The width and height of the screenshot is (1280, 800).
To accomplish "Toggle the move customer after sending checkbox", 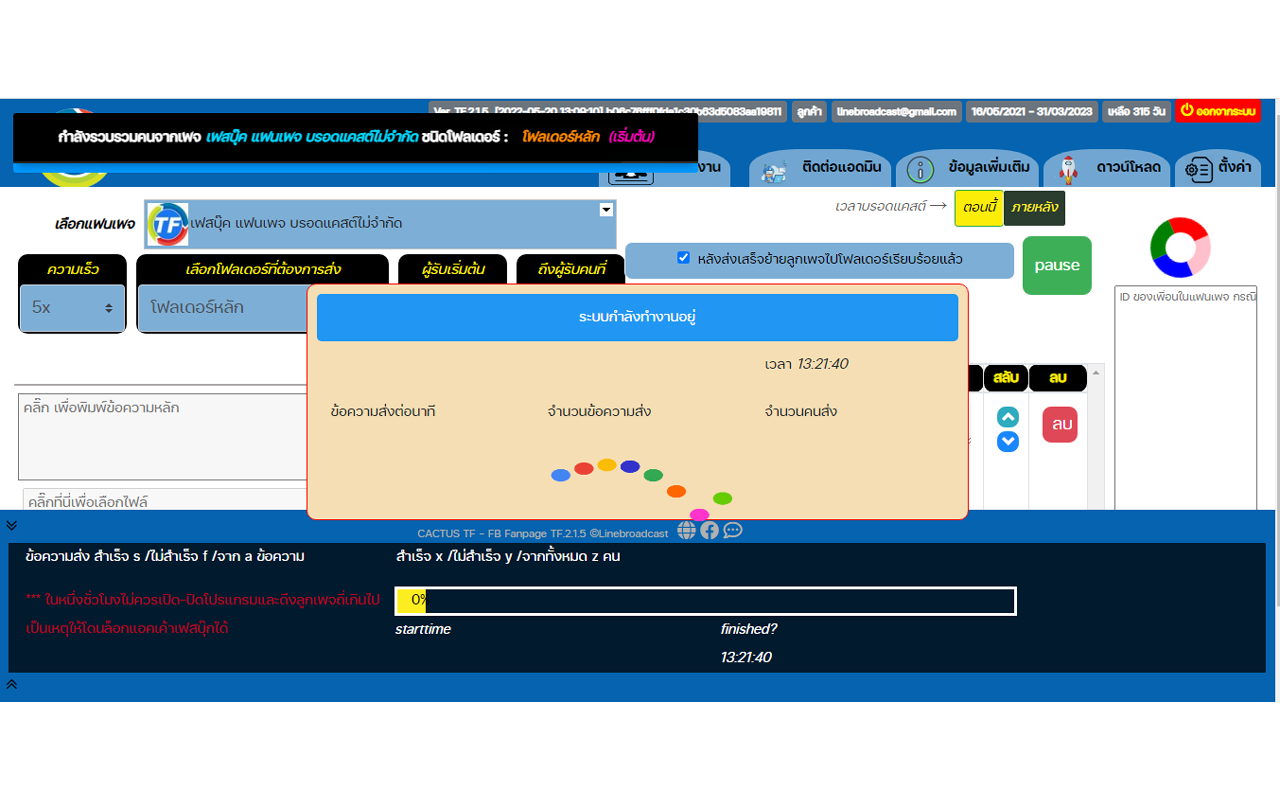I will tap(684, 258).
